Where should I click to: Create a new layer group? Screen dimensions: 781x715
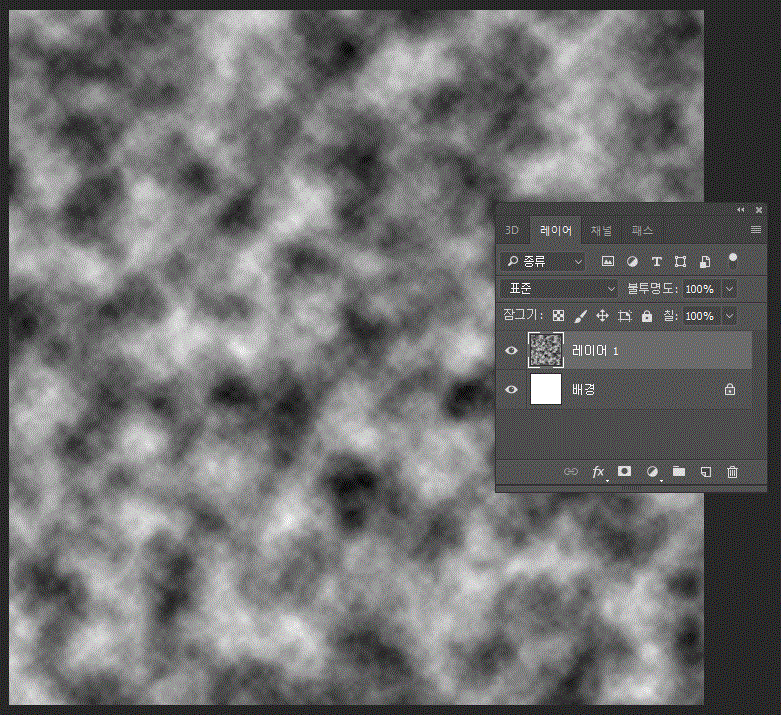679,471
